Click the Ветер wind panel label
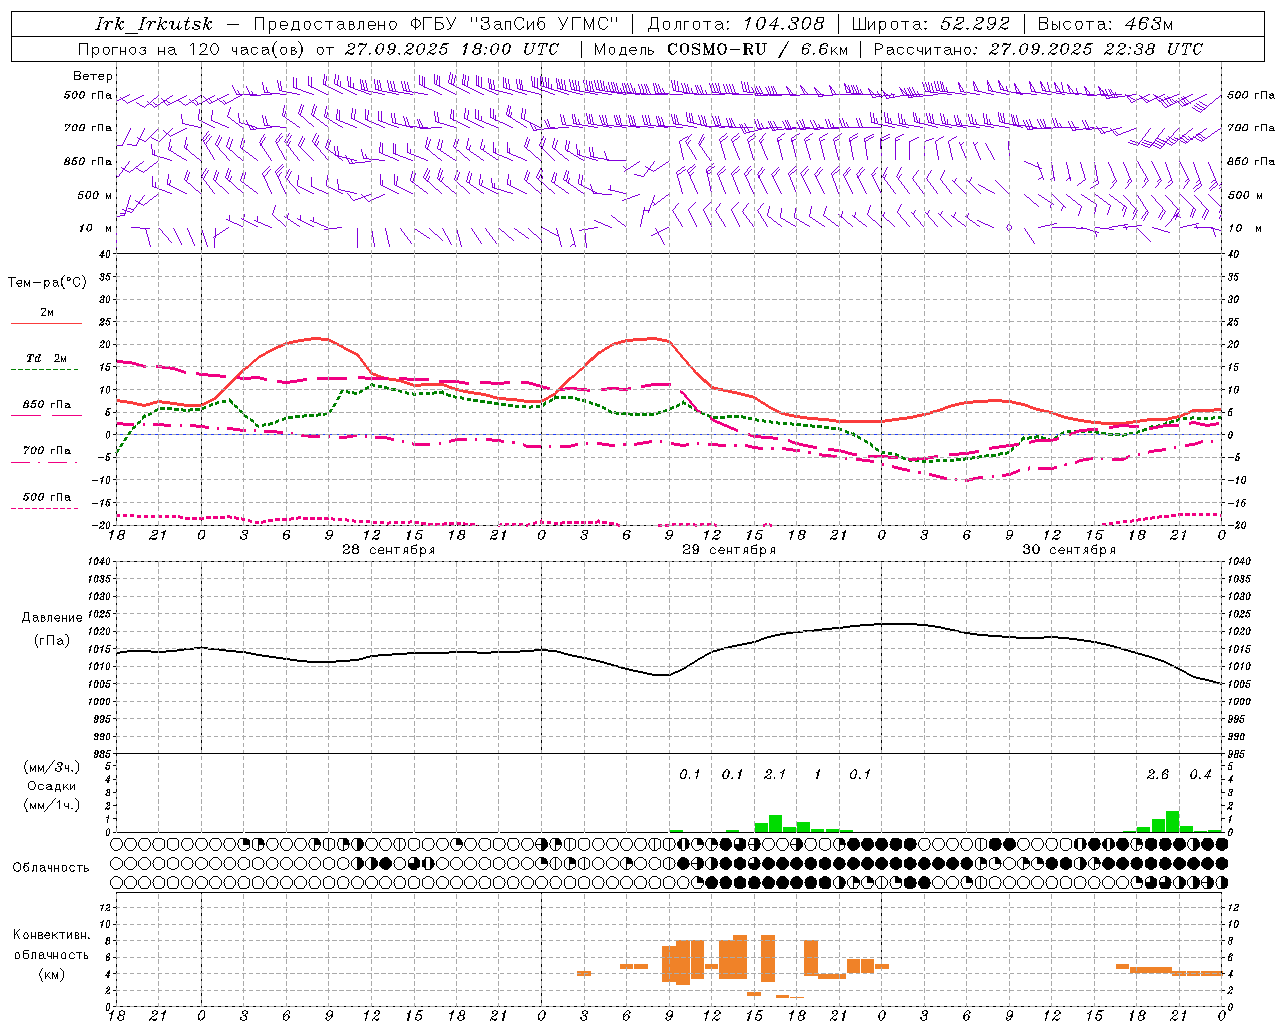This screenshot has height=1024, width=1280. 93,76
